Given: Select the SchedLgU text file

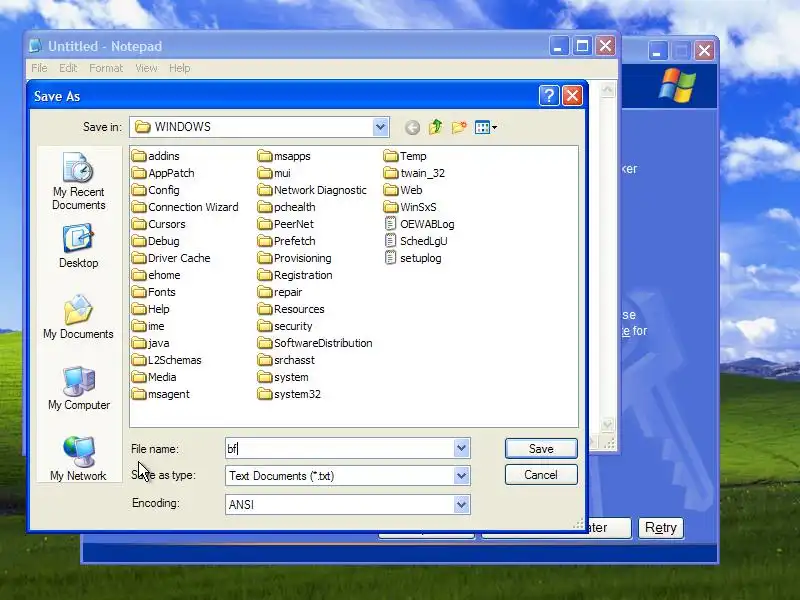Looking at the screenshot, I should pos(415,241).
